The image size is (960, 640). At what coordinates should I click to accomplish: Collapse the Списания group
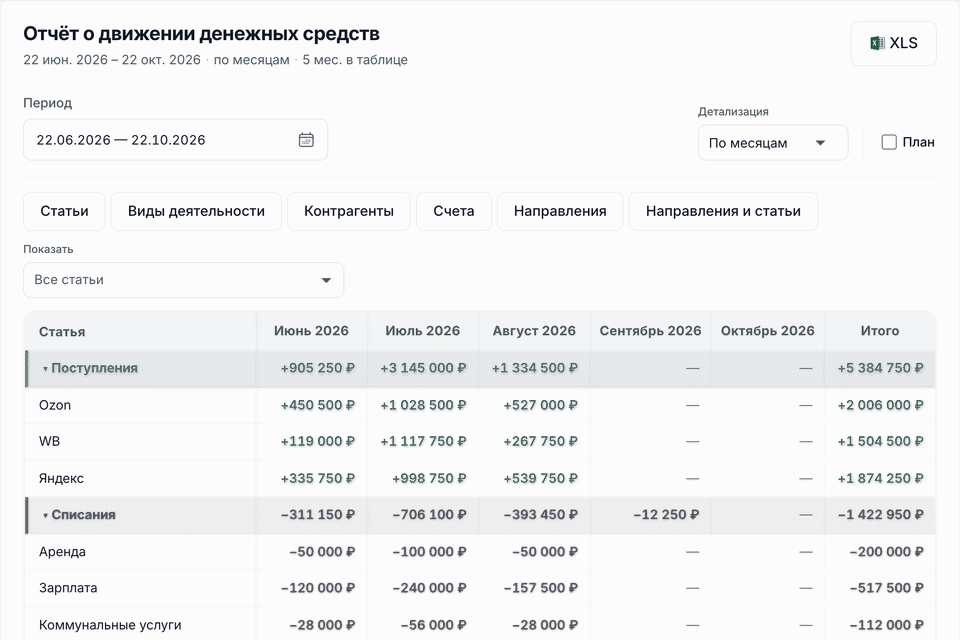(x=45, y=516)
